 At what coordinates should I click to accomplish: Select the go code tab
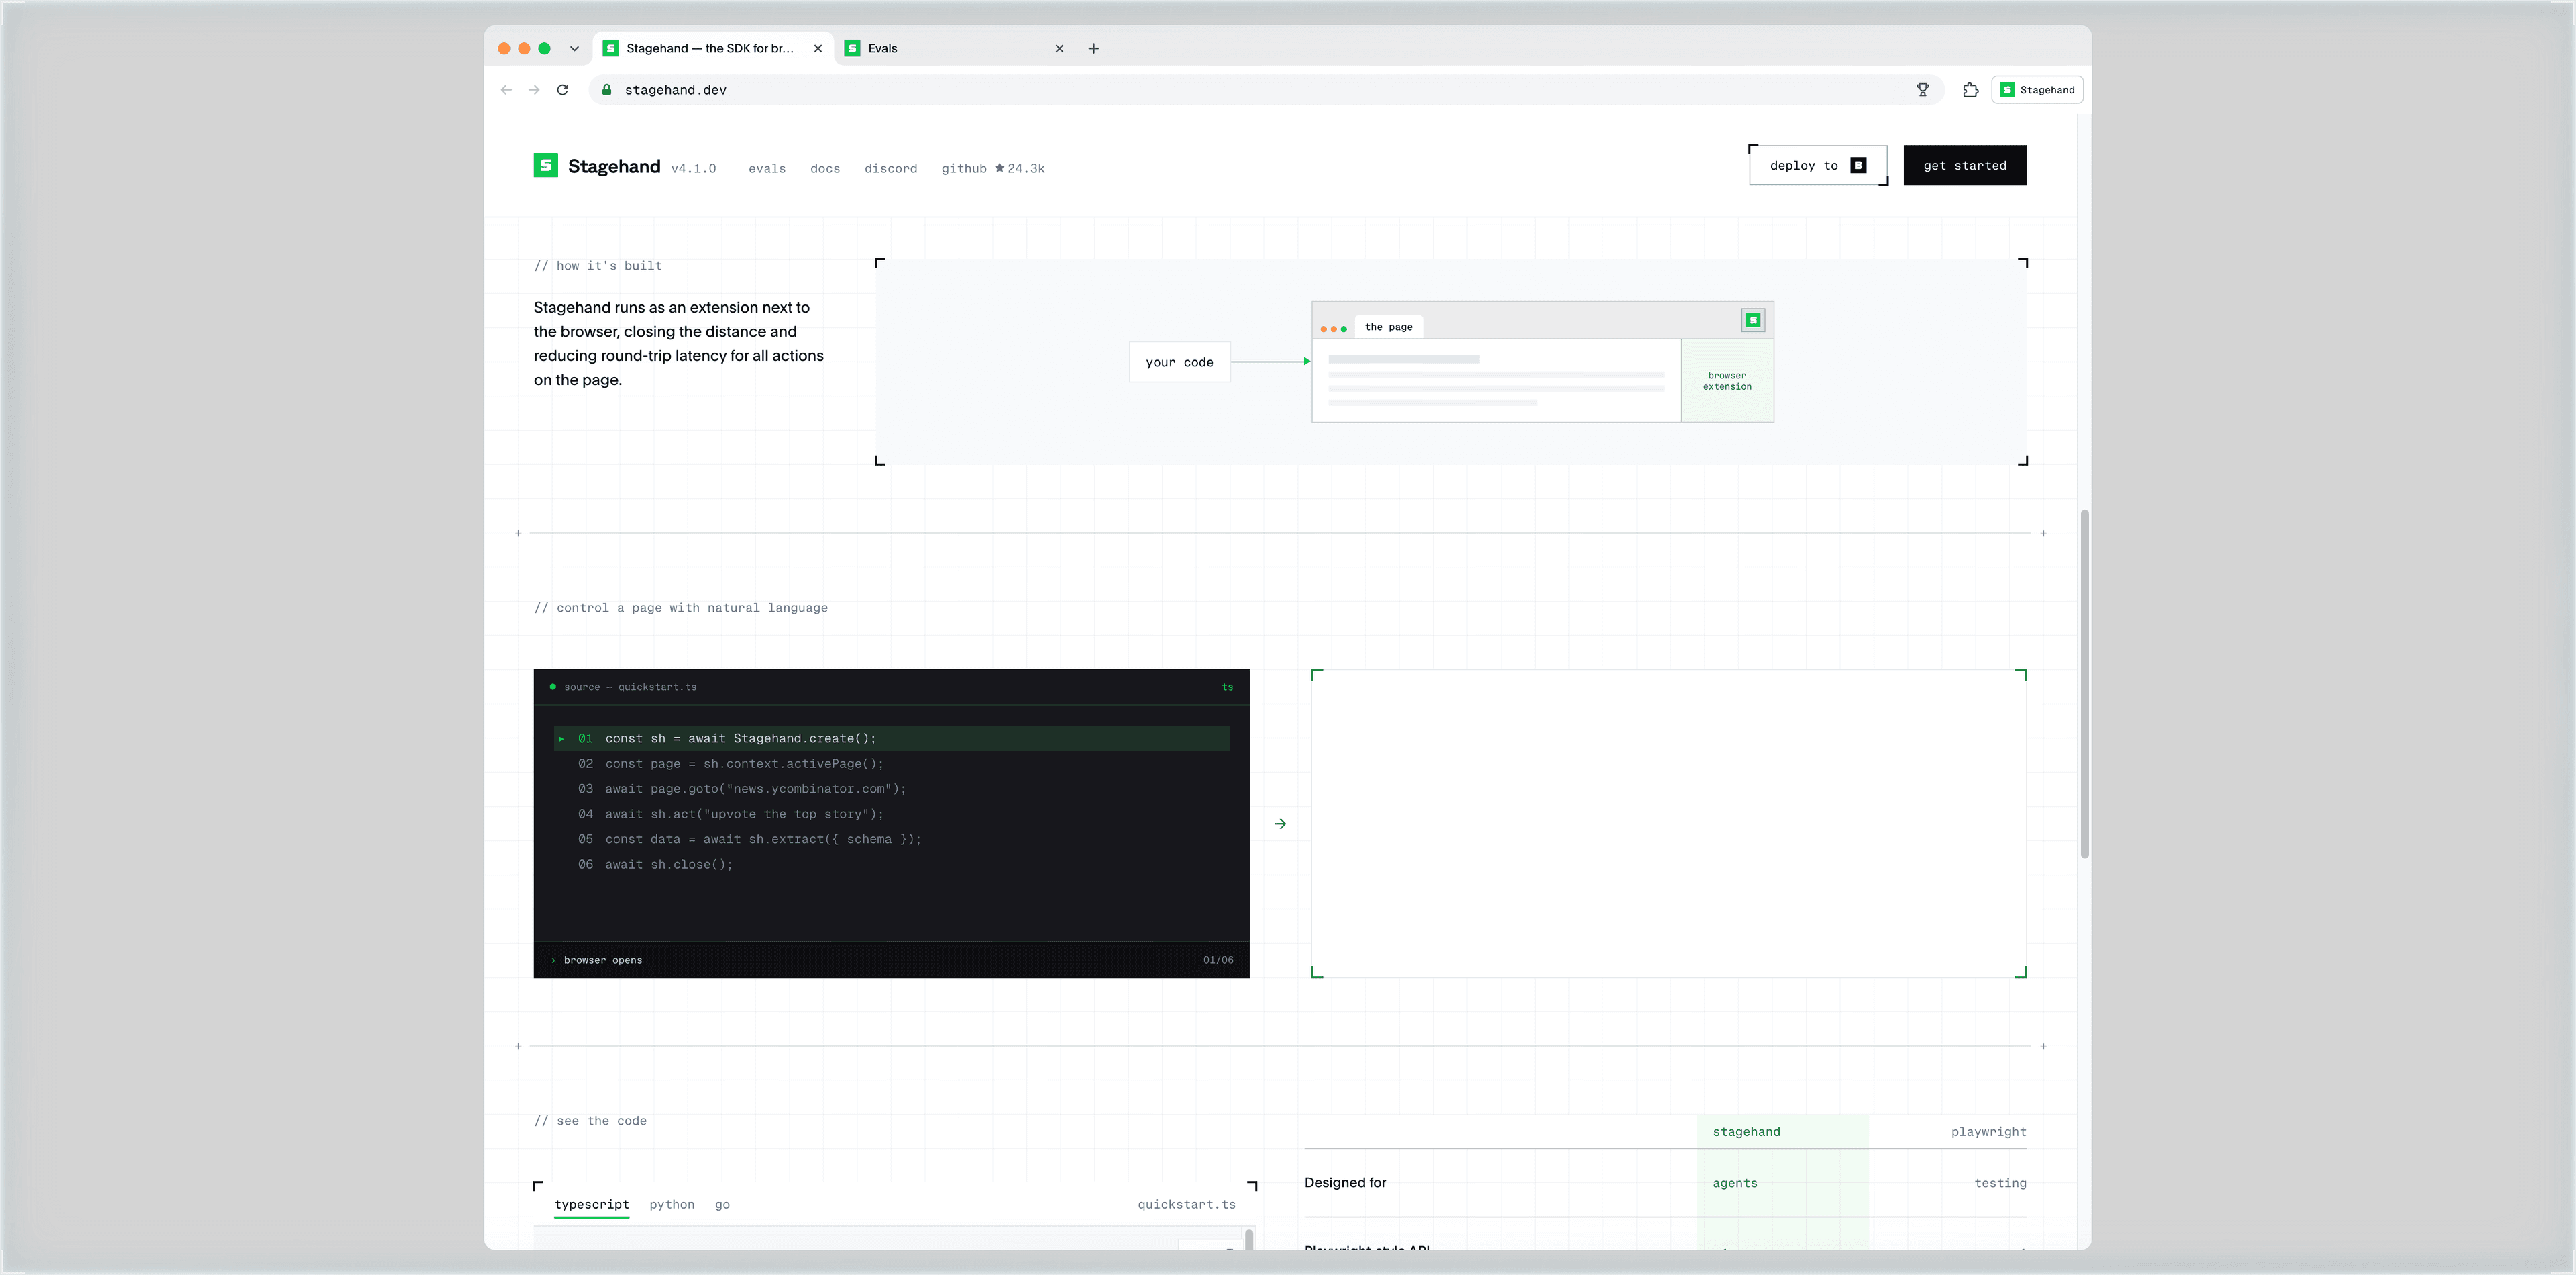(722, 1204)
